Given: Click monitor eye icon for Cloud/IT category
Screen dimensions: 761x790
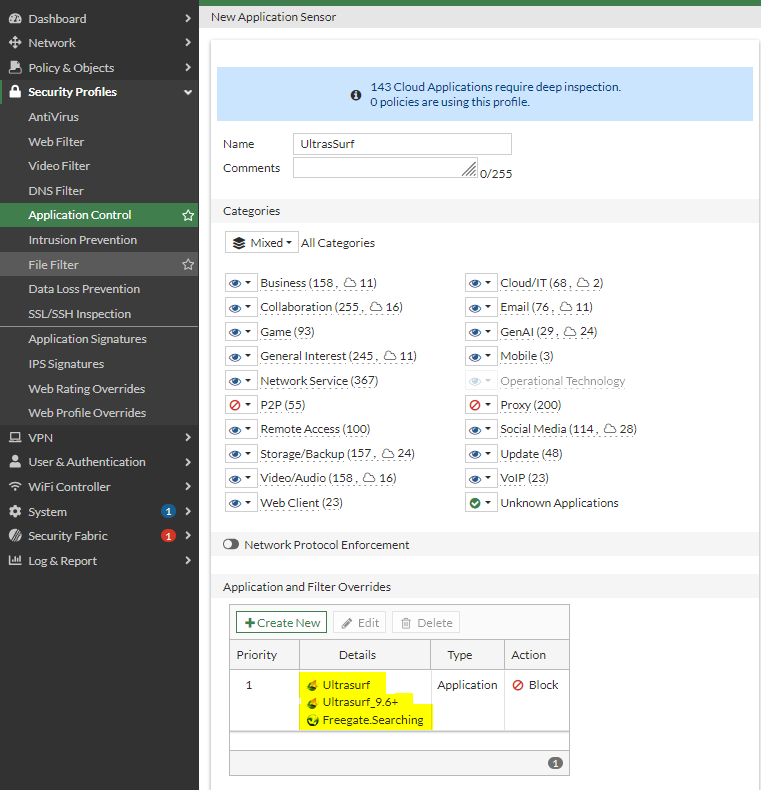Looking at the screenshot, I should coord(475,283).
